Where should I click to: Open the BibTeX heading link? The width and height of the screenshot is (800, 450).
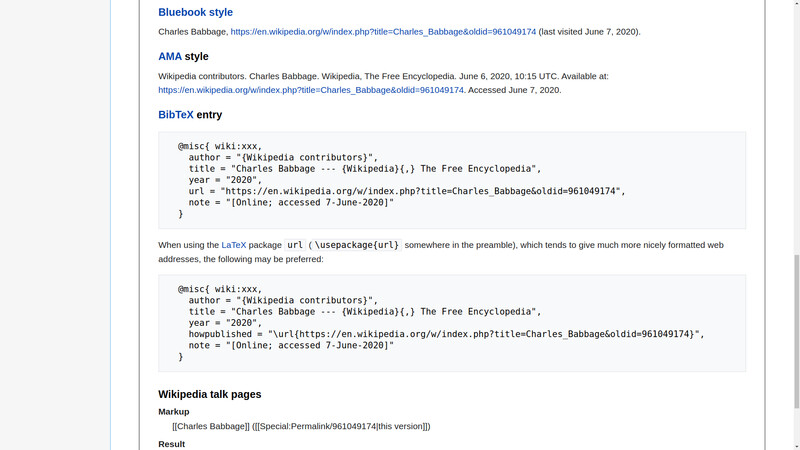(175, 115)
